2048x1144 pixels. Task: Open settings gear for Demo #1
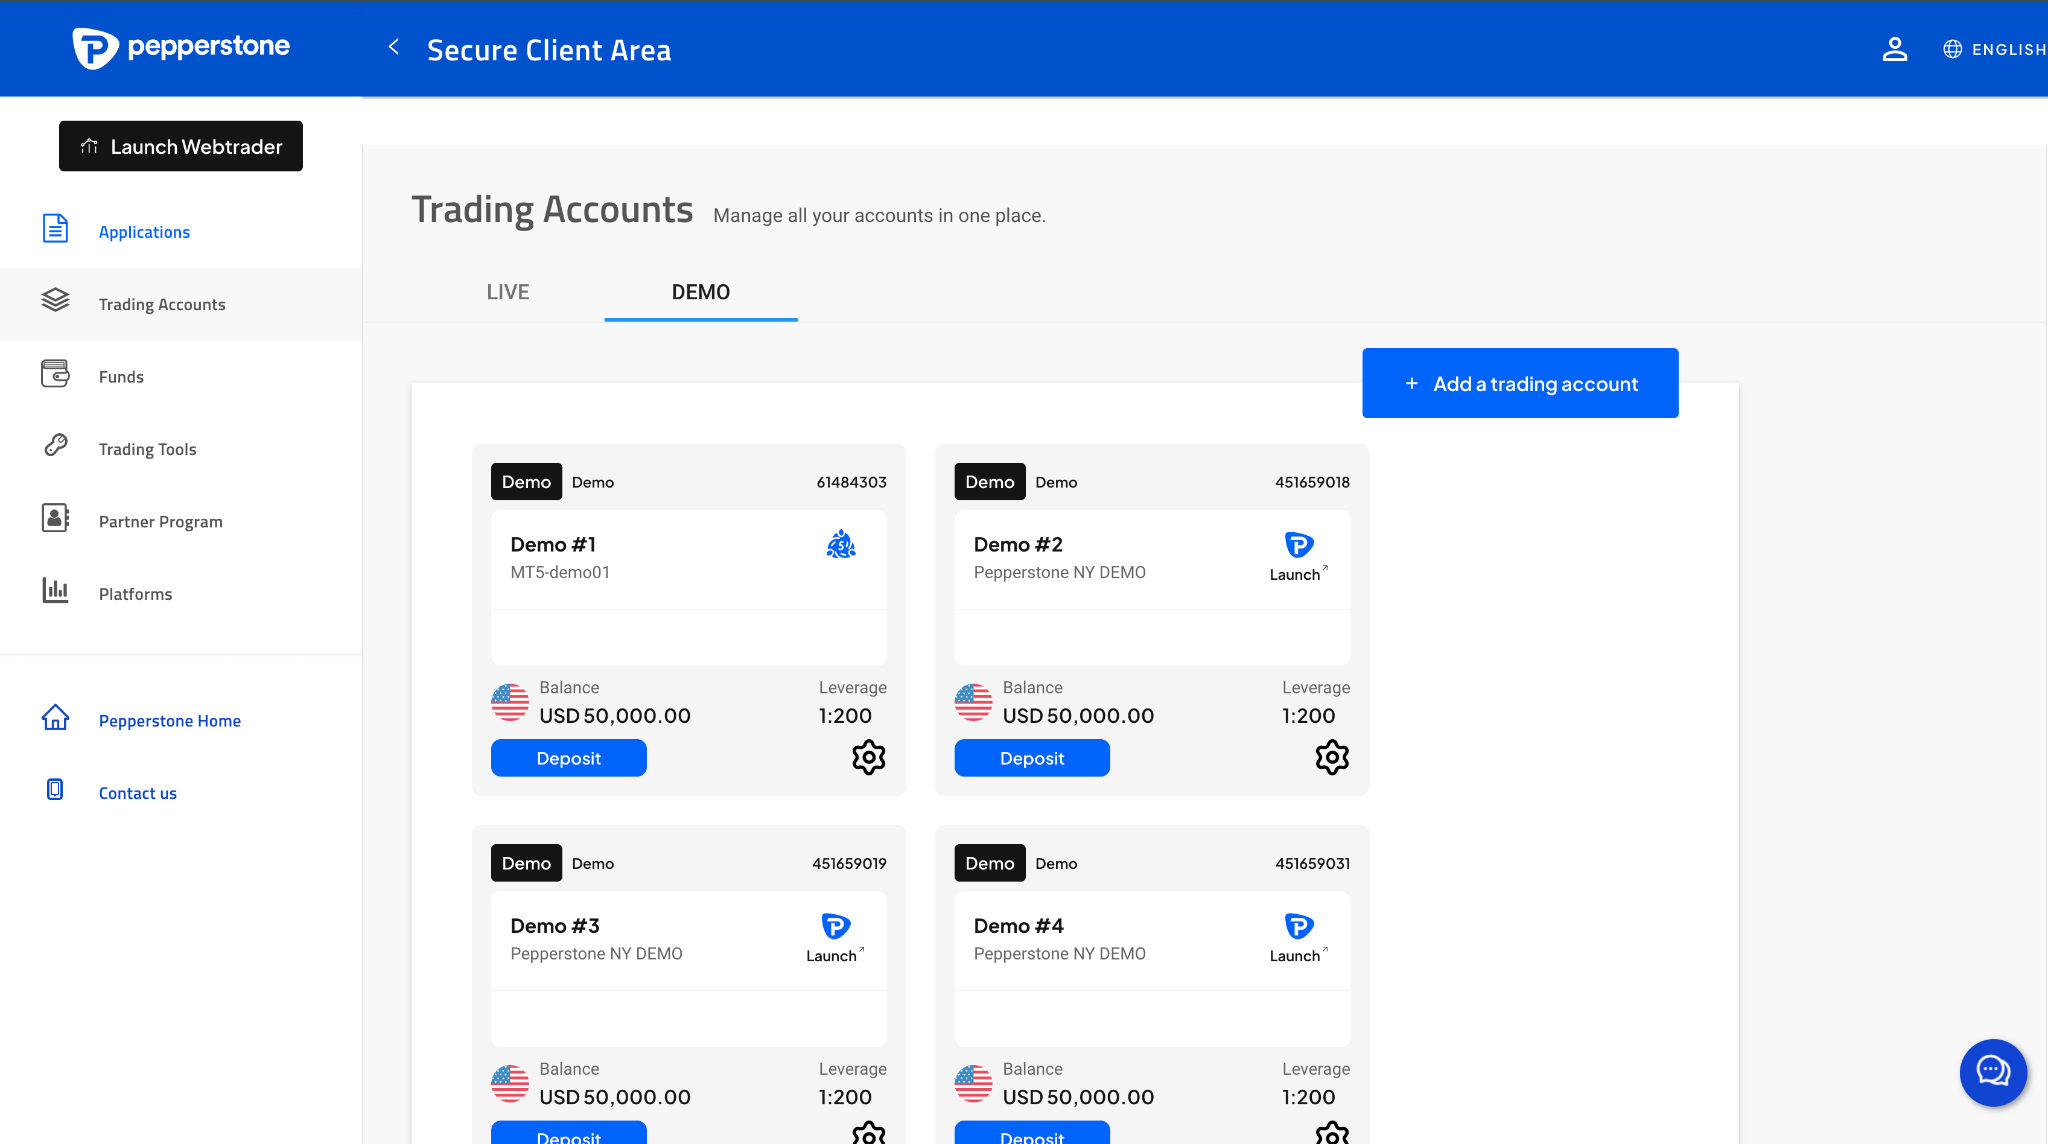868,757
